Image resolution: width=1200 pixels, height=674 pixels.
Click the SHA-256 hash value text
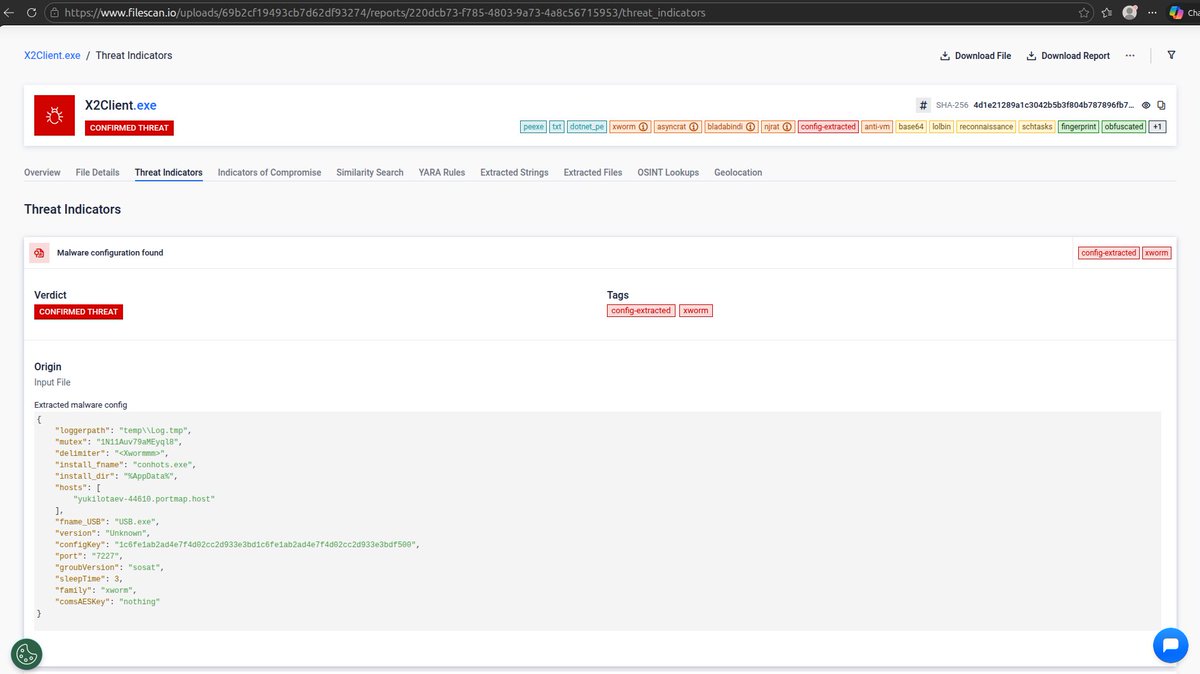1054,105
